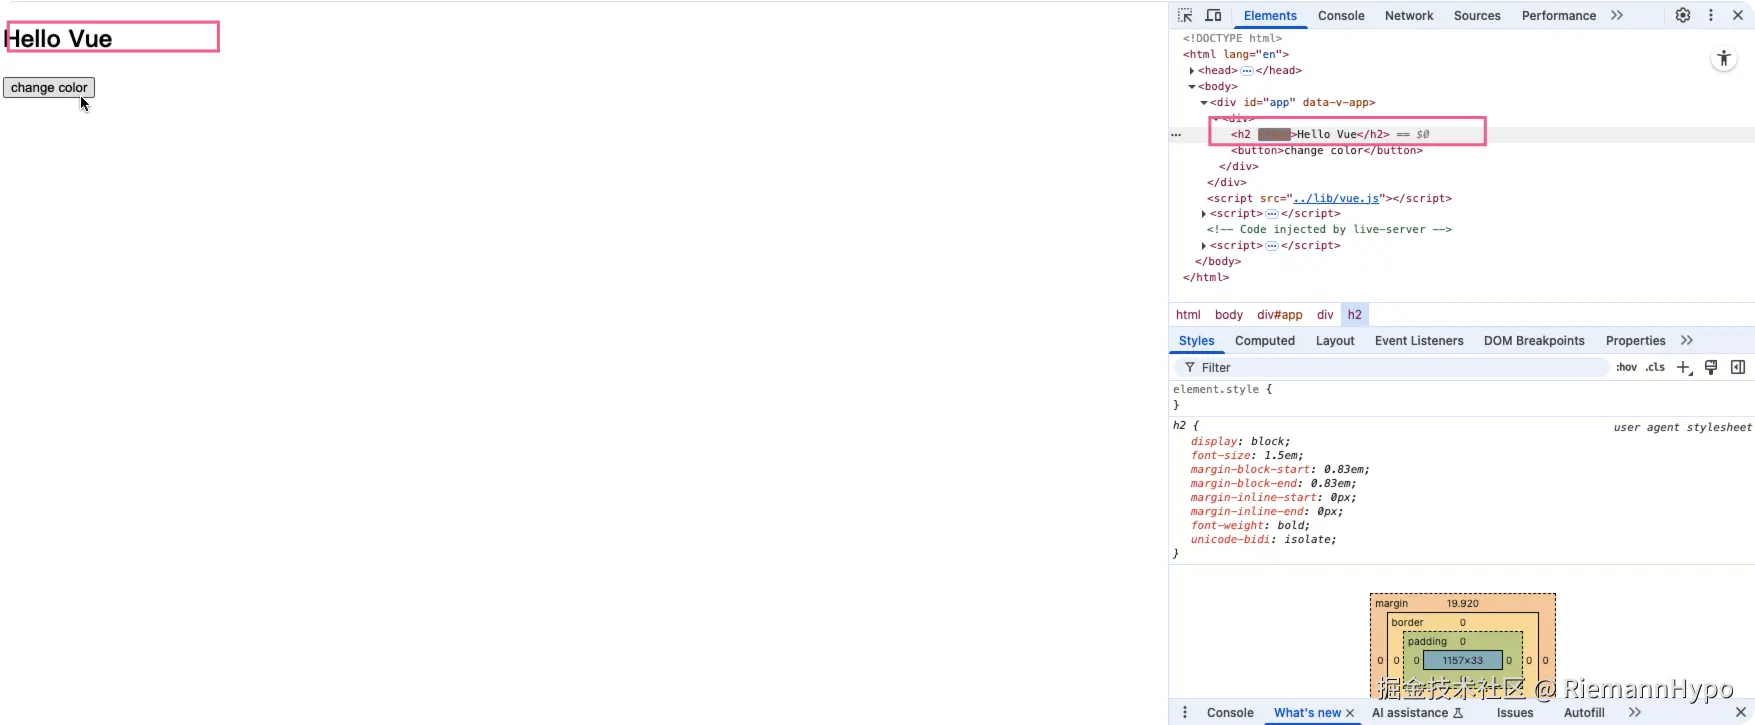Collapse the div id="app" node

point(1204,103)
